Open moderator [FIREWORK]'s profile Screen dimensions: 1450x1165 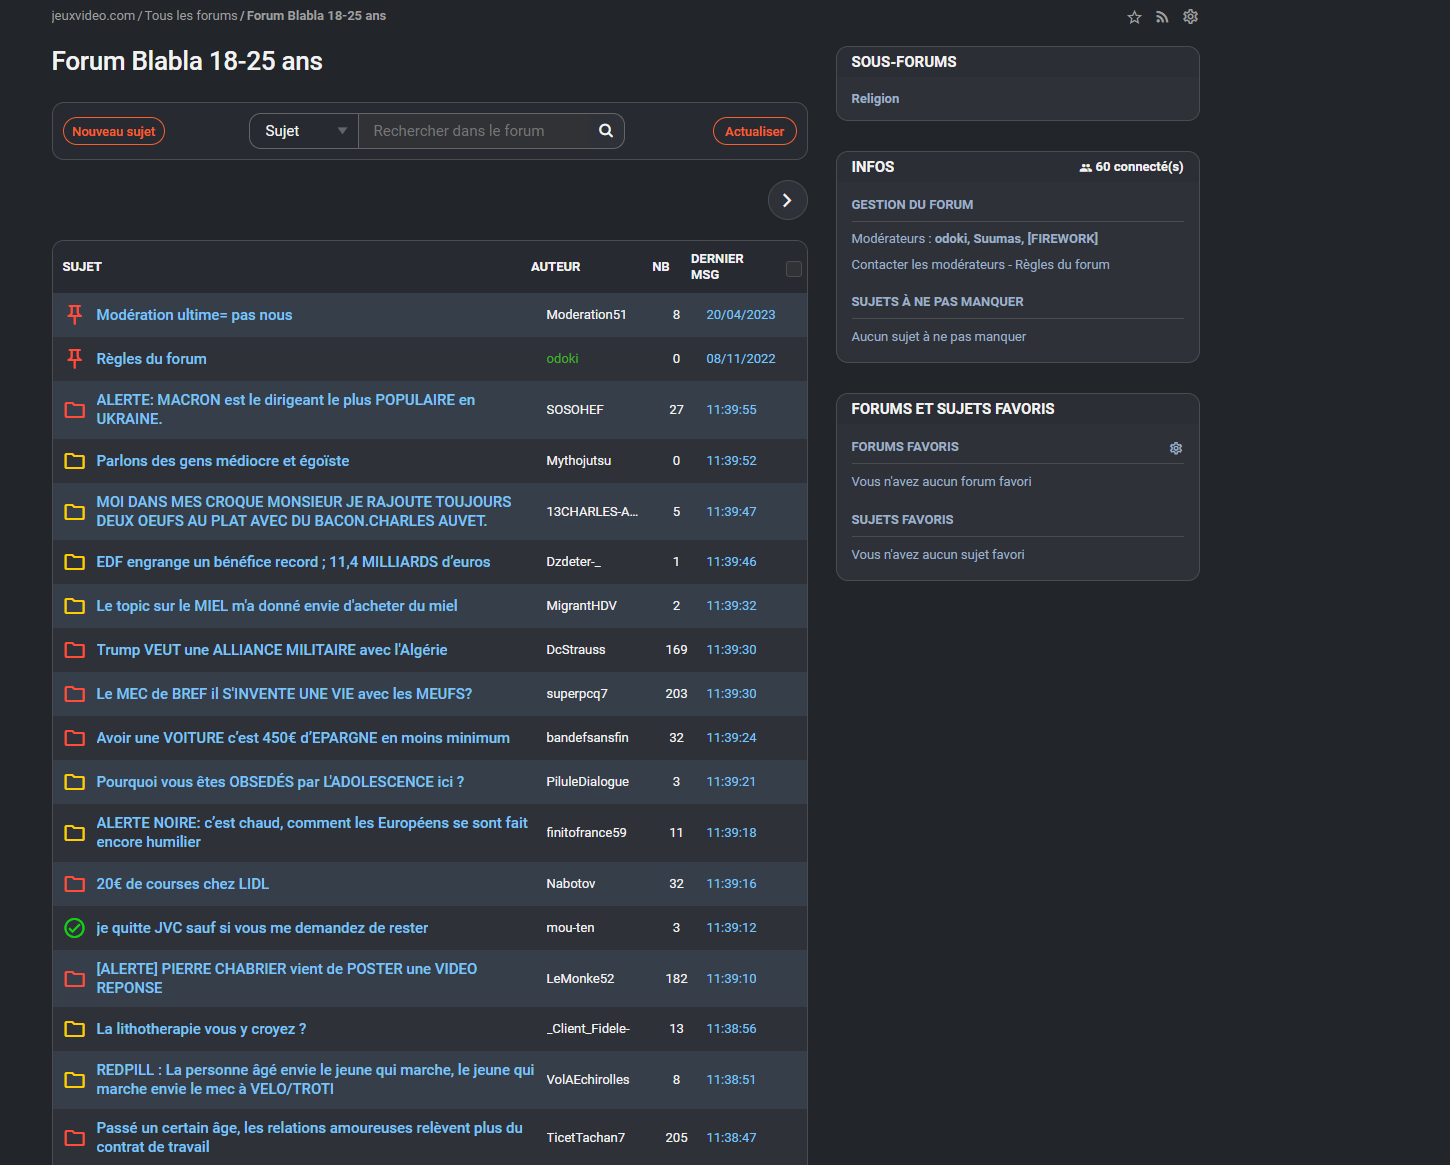click(1062, 239)
